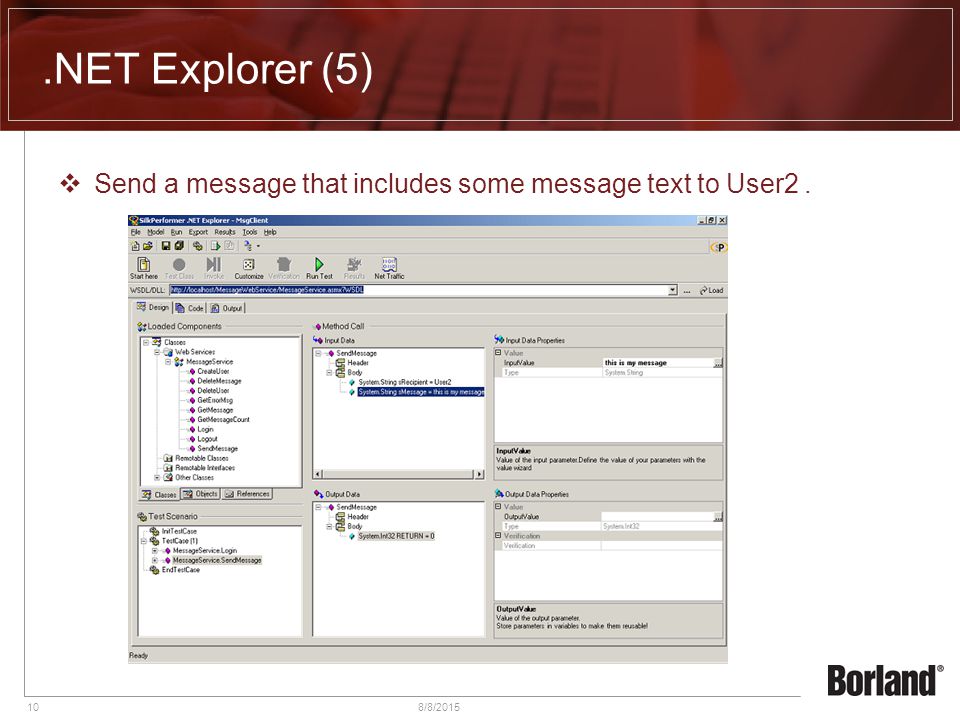Select the GetErrorMsg method
Viewport: 960px width, 720px height.
coord(215,400)
